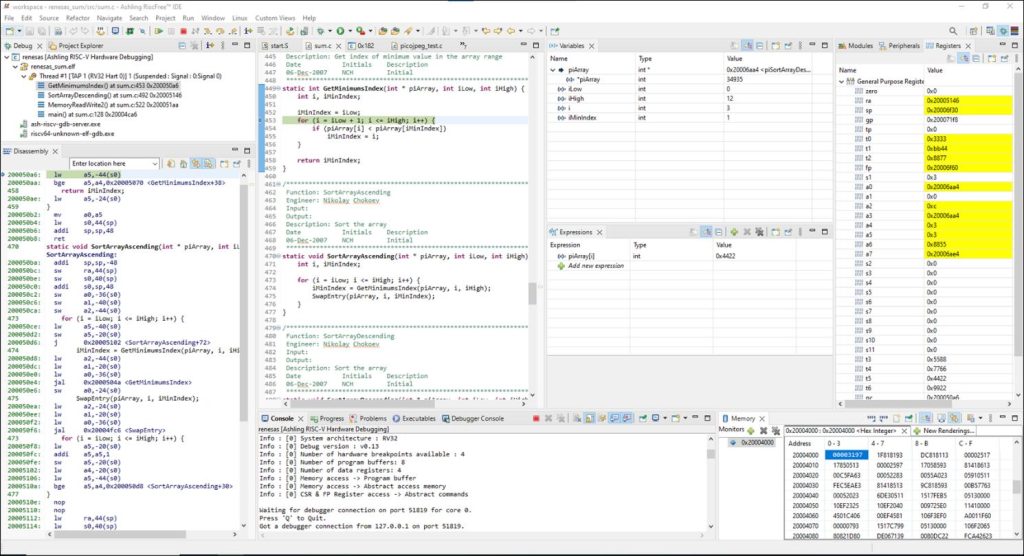Click the Resume (green play) debug icon

[x=159, y=31]
